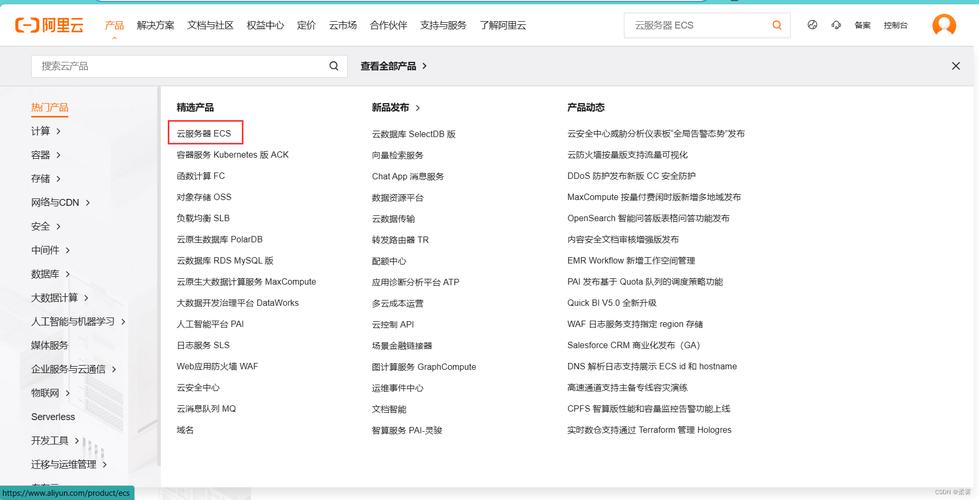979x500 pixels.
Task: Click the orange search icon in header
Action: point(777,25)
